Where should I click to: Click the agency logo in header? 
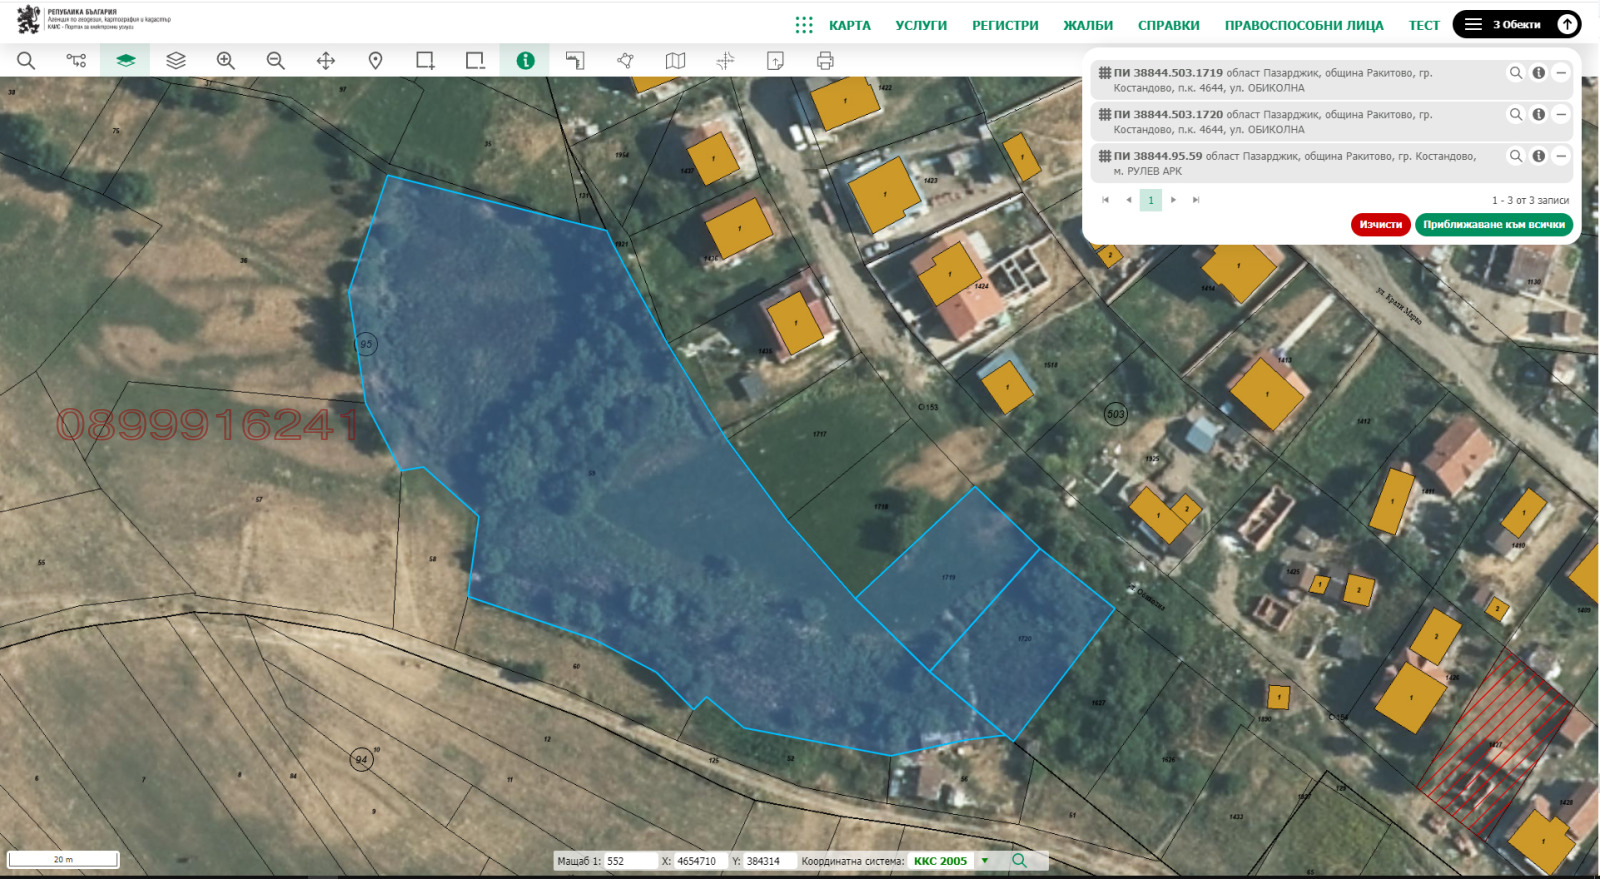coord(94,19)
